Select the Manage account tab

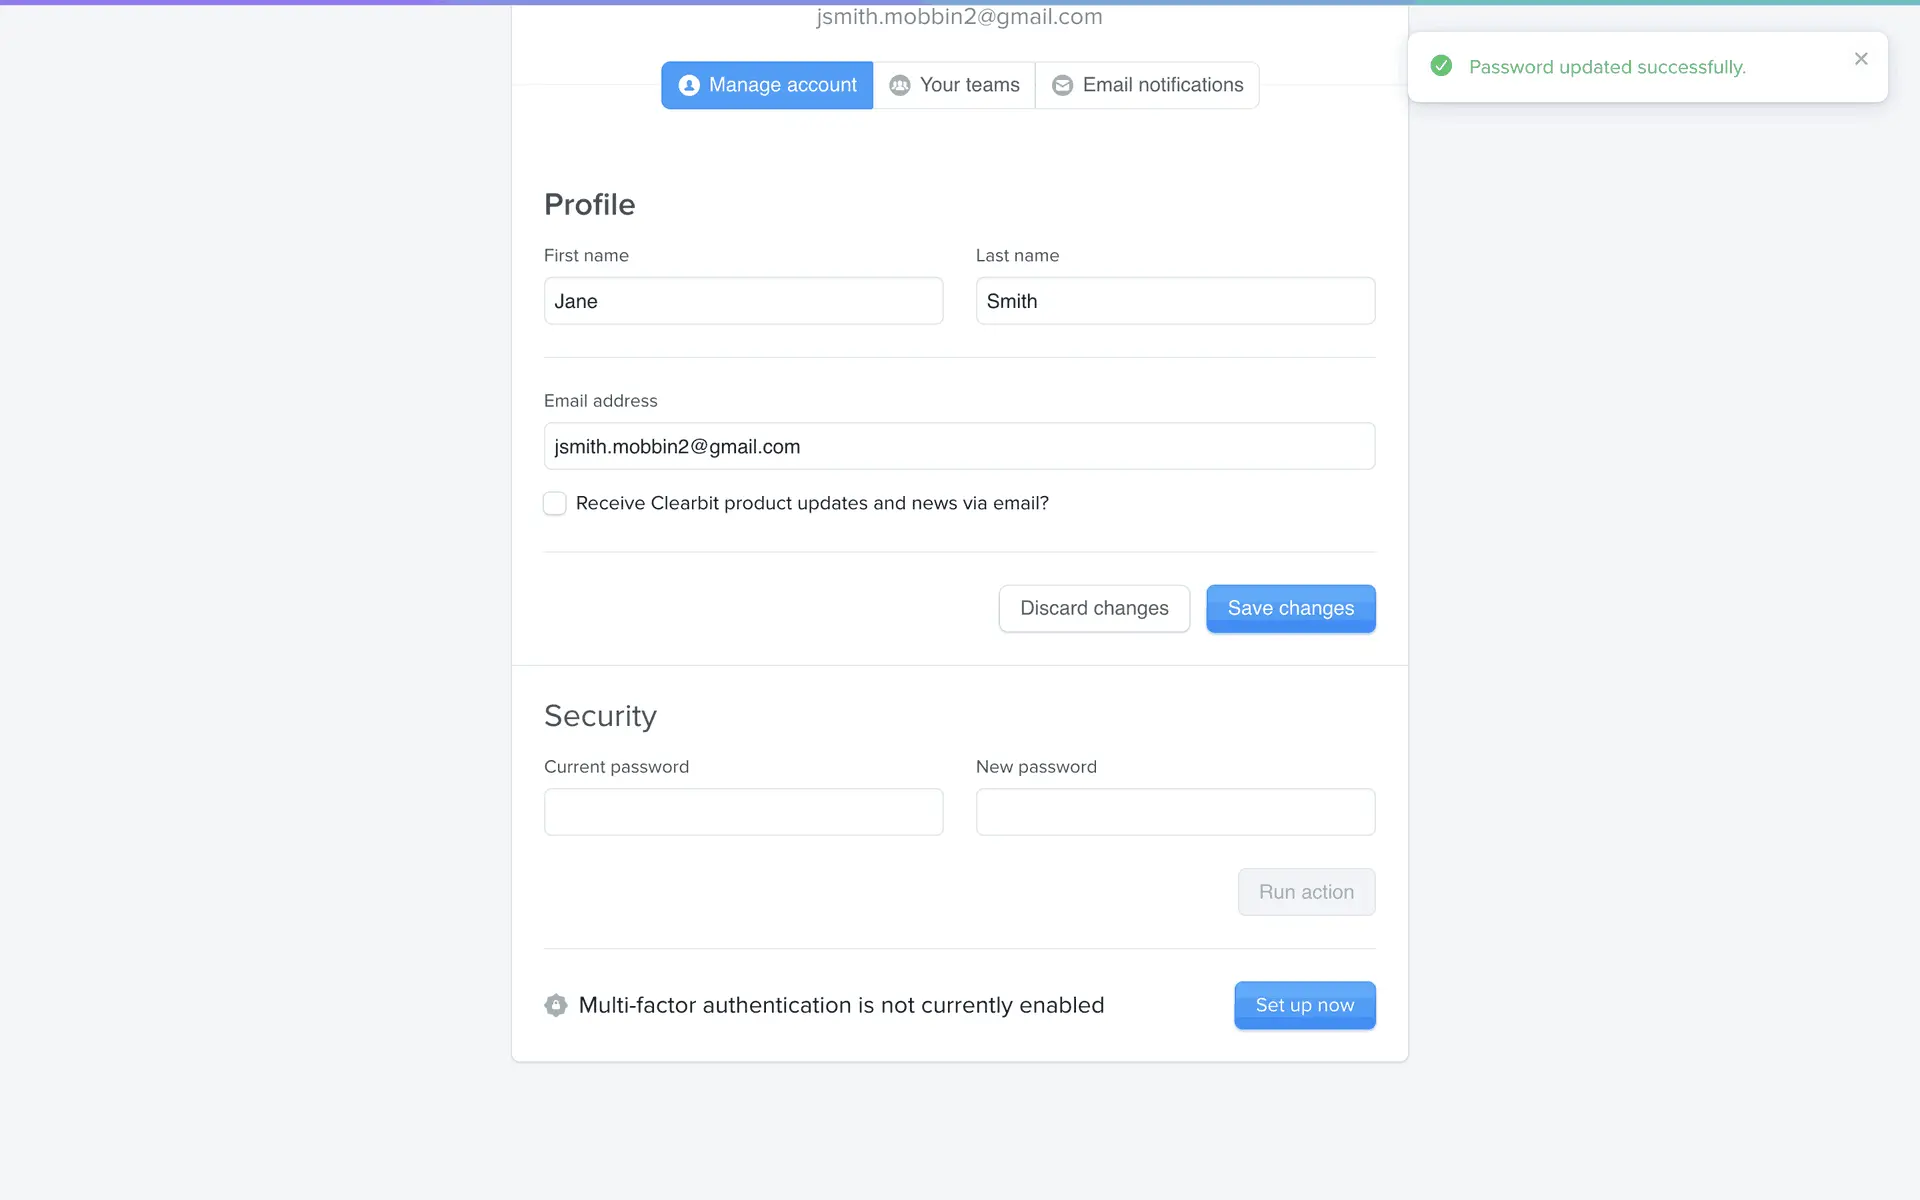(x=767, y=86)
